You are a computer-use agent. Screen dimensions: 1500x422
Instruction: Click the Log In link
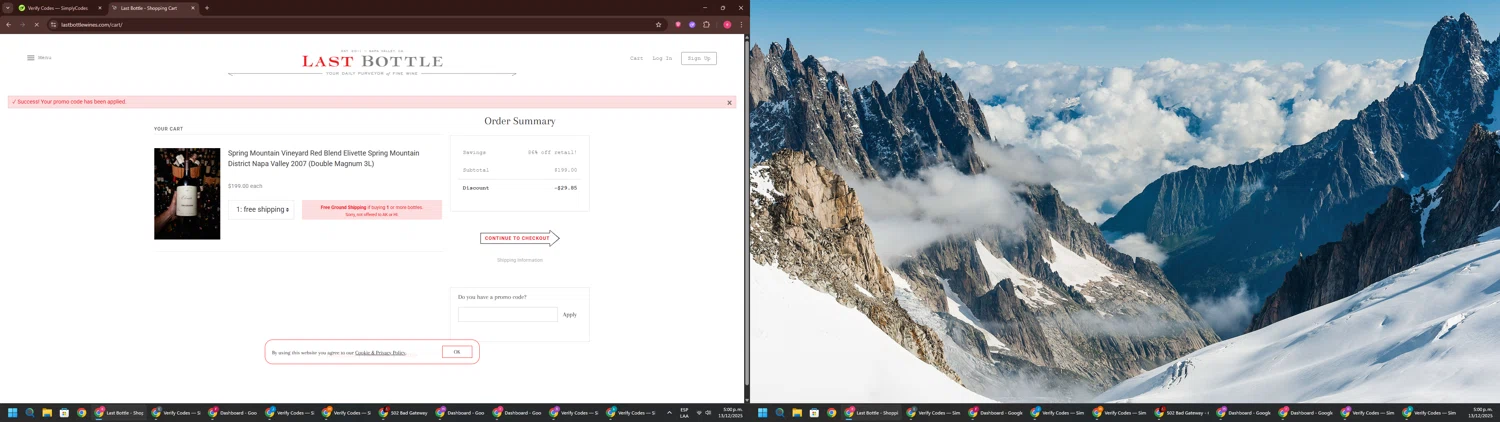pyautogui.click(x=662, y=58)
